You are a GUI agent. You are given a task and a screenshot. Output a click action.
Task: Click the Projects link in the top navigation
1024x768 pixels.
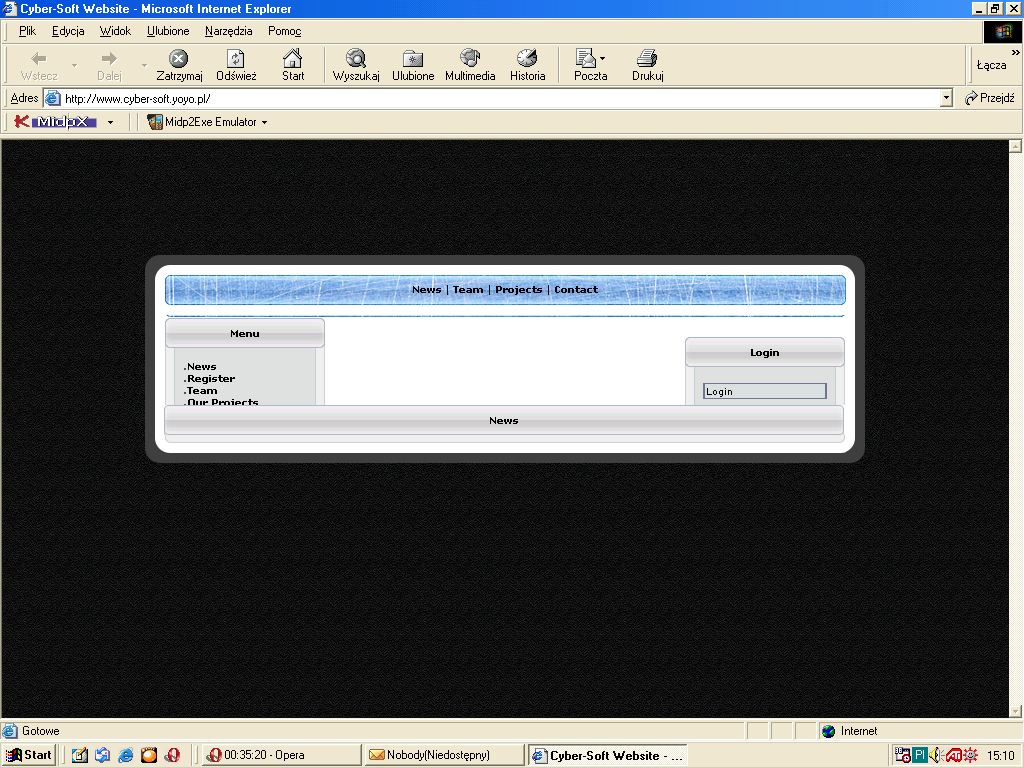[x=518, y=290]
